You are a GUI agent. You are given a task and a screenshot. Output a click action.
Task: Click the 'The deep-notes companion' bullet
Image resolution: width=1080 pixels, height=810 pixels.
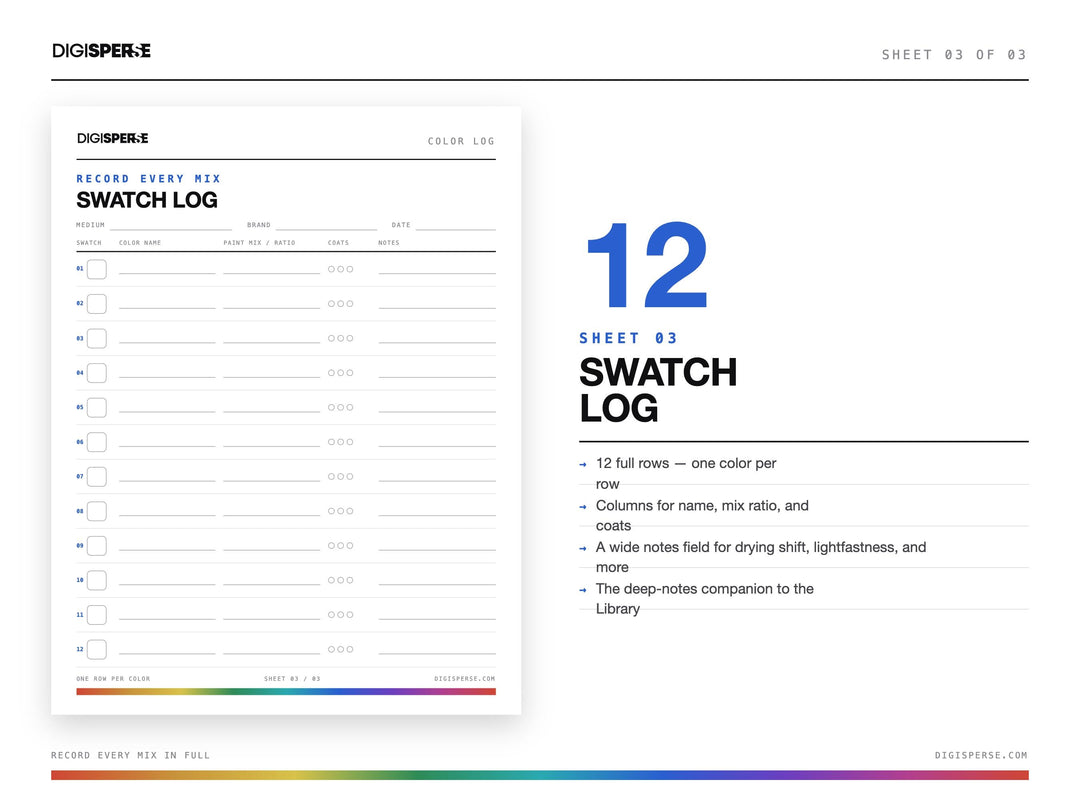705,599
